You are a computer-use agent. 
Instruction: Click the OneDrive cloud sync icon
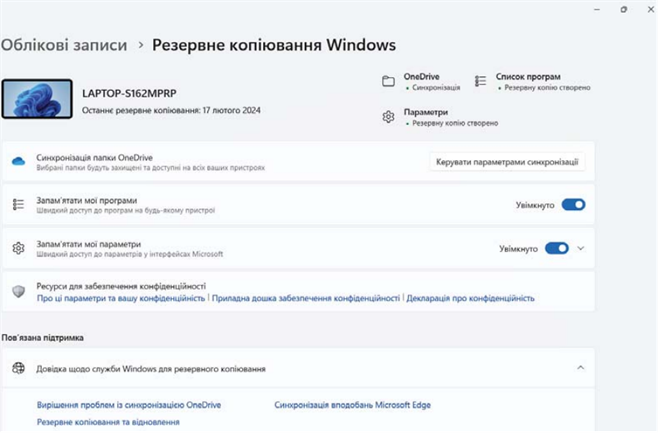tap(18, 162)
